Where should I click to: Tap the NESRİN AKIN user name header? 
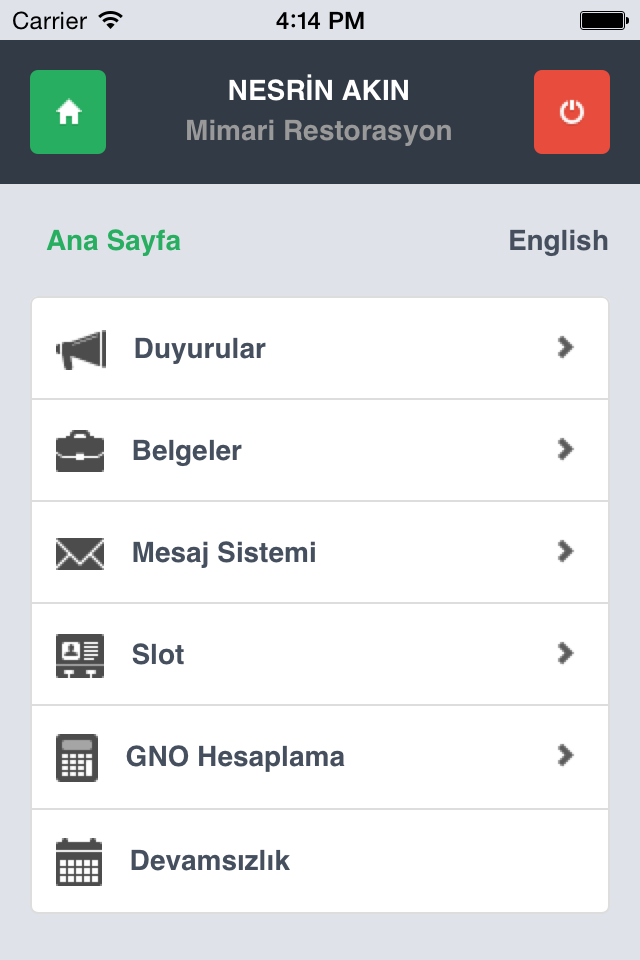click(x=318, y=91)
